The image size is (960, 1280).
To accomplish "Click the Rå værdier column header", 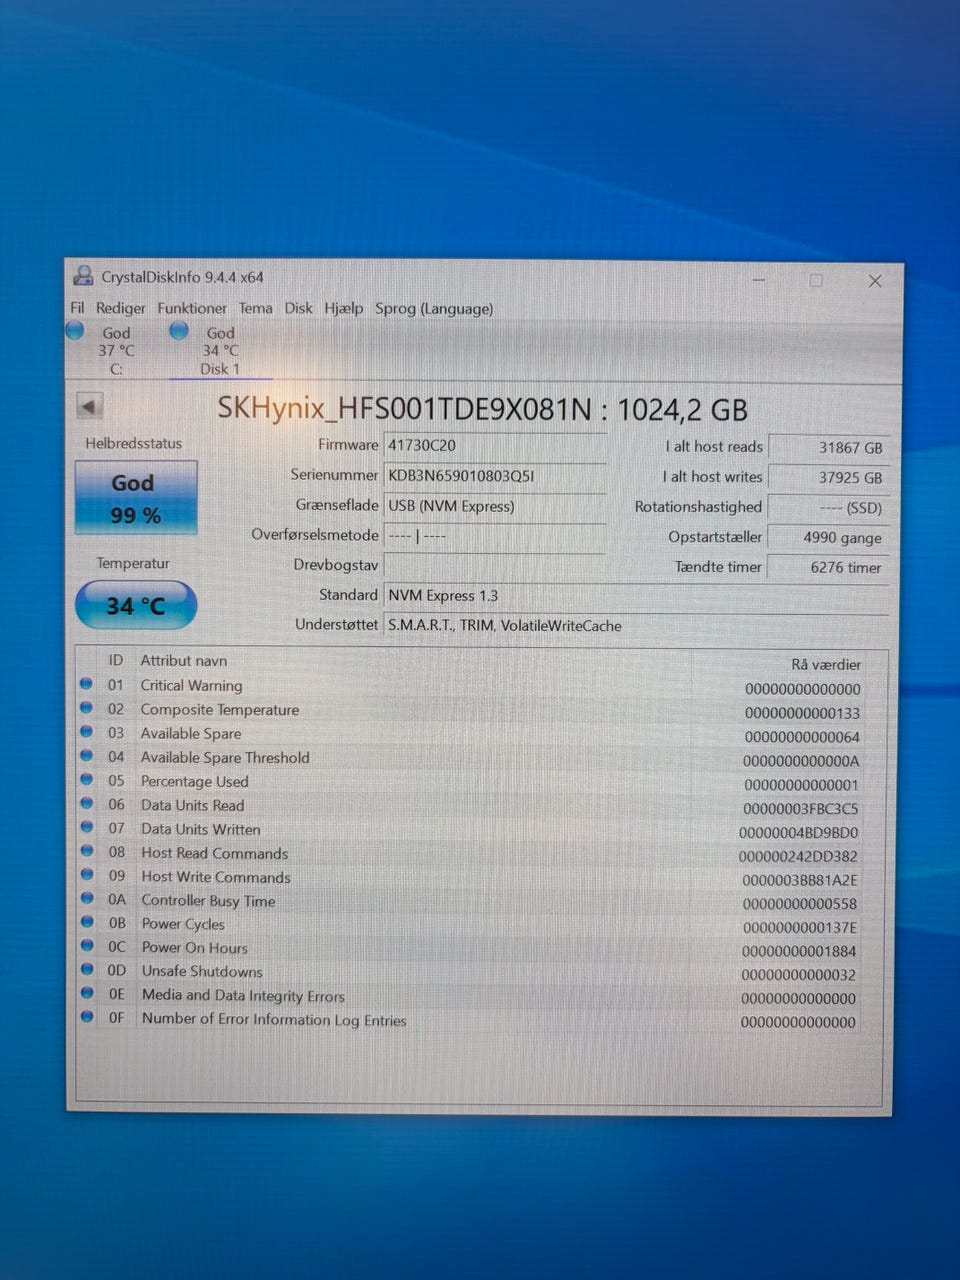I will [826, 664].
